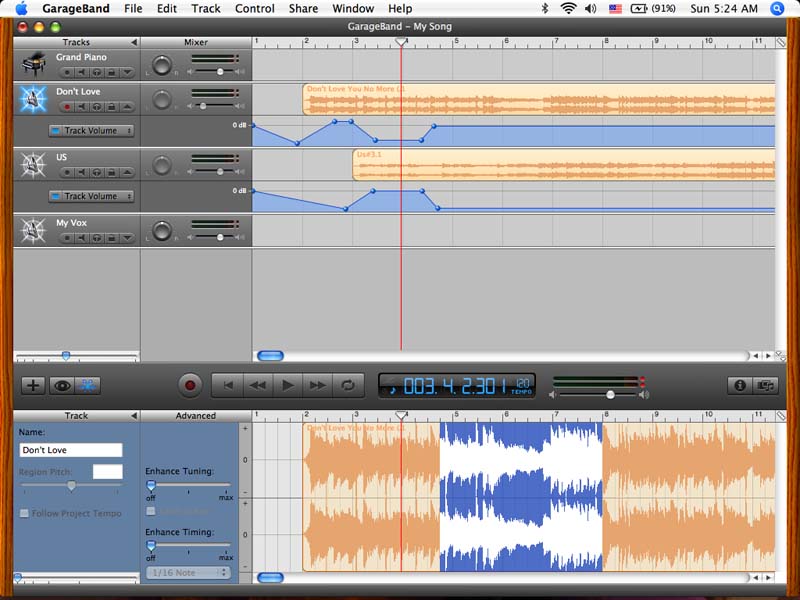Screen dimensions: 800x600
Task: Mute the My Vox track
Action: pos(82,238)
